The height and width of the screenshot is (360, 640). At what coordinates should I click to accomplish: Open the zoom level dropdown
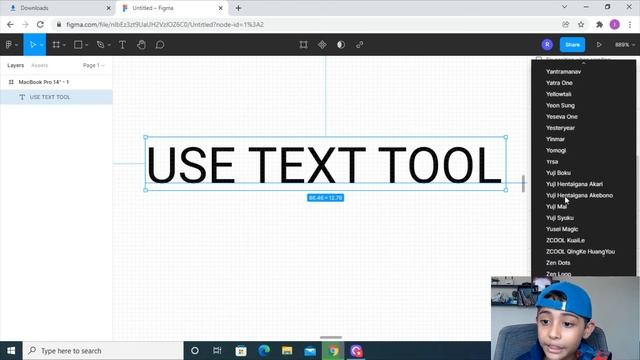click(625, 44)
